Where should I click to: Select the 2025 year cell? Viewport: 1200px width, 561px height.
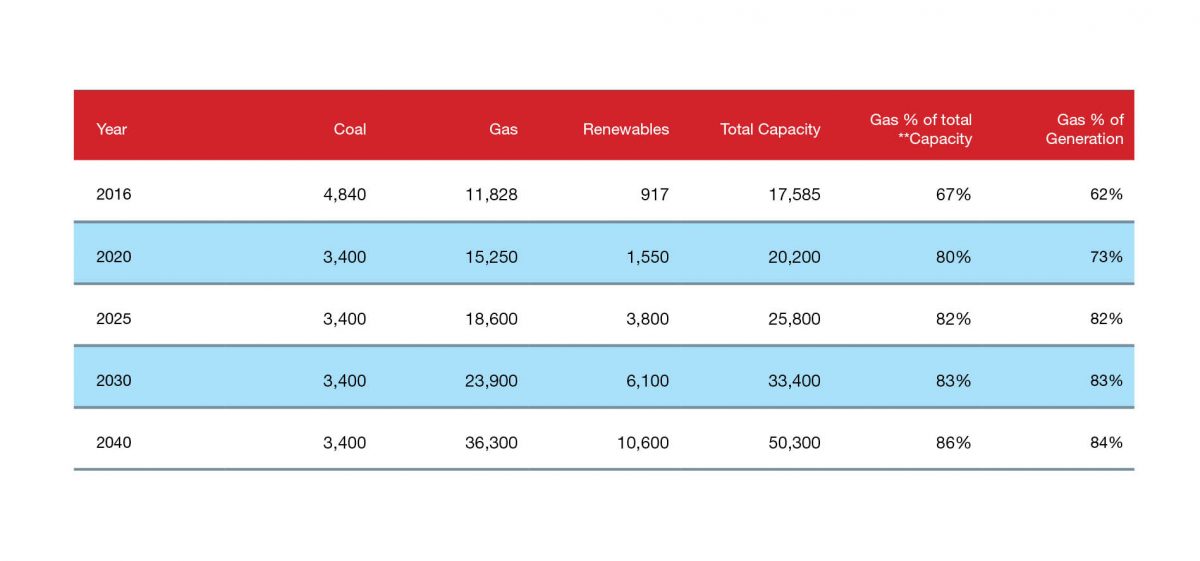coord(113,319)
